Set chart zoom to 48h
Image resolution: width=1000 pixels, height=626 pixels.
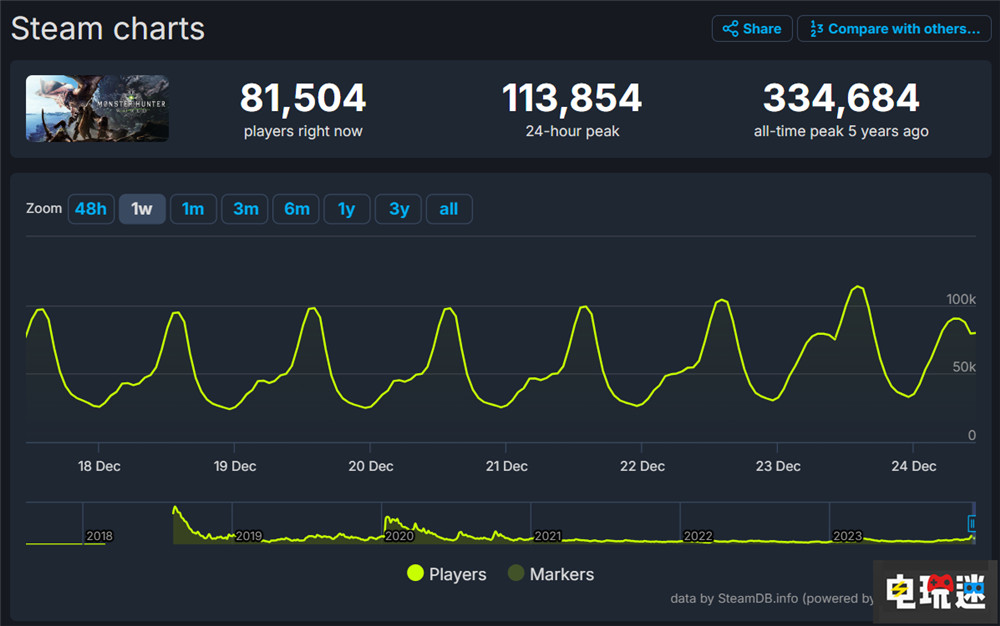(x=90, y=209)
